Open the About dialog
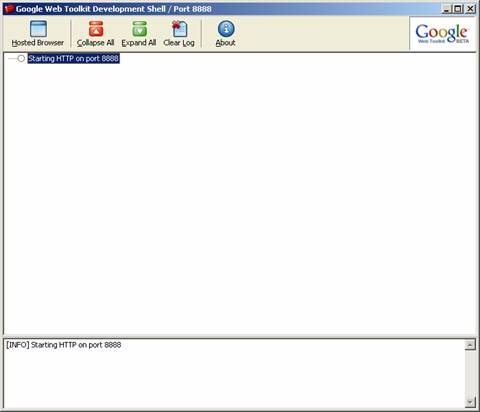The width and height of the screenshot is (480, 412). tap(226, 34)
